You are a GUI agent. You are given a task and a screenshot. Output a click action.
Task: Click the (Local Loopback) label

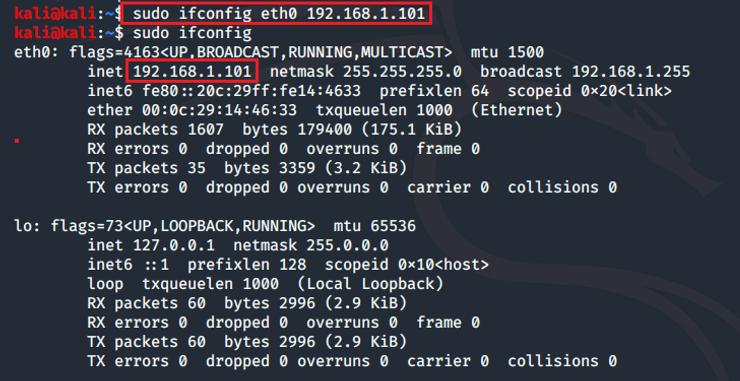point(370,284)
